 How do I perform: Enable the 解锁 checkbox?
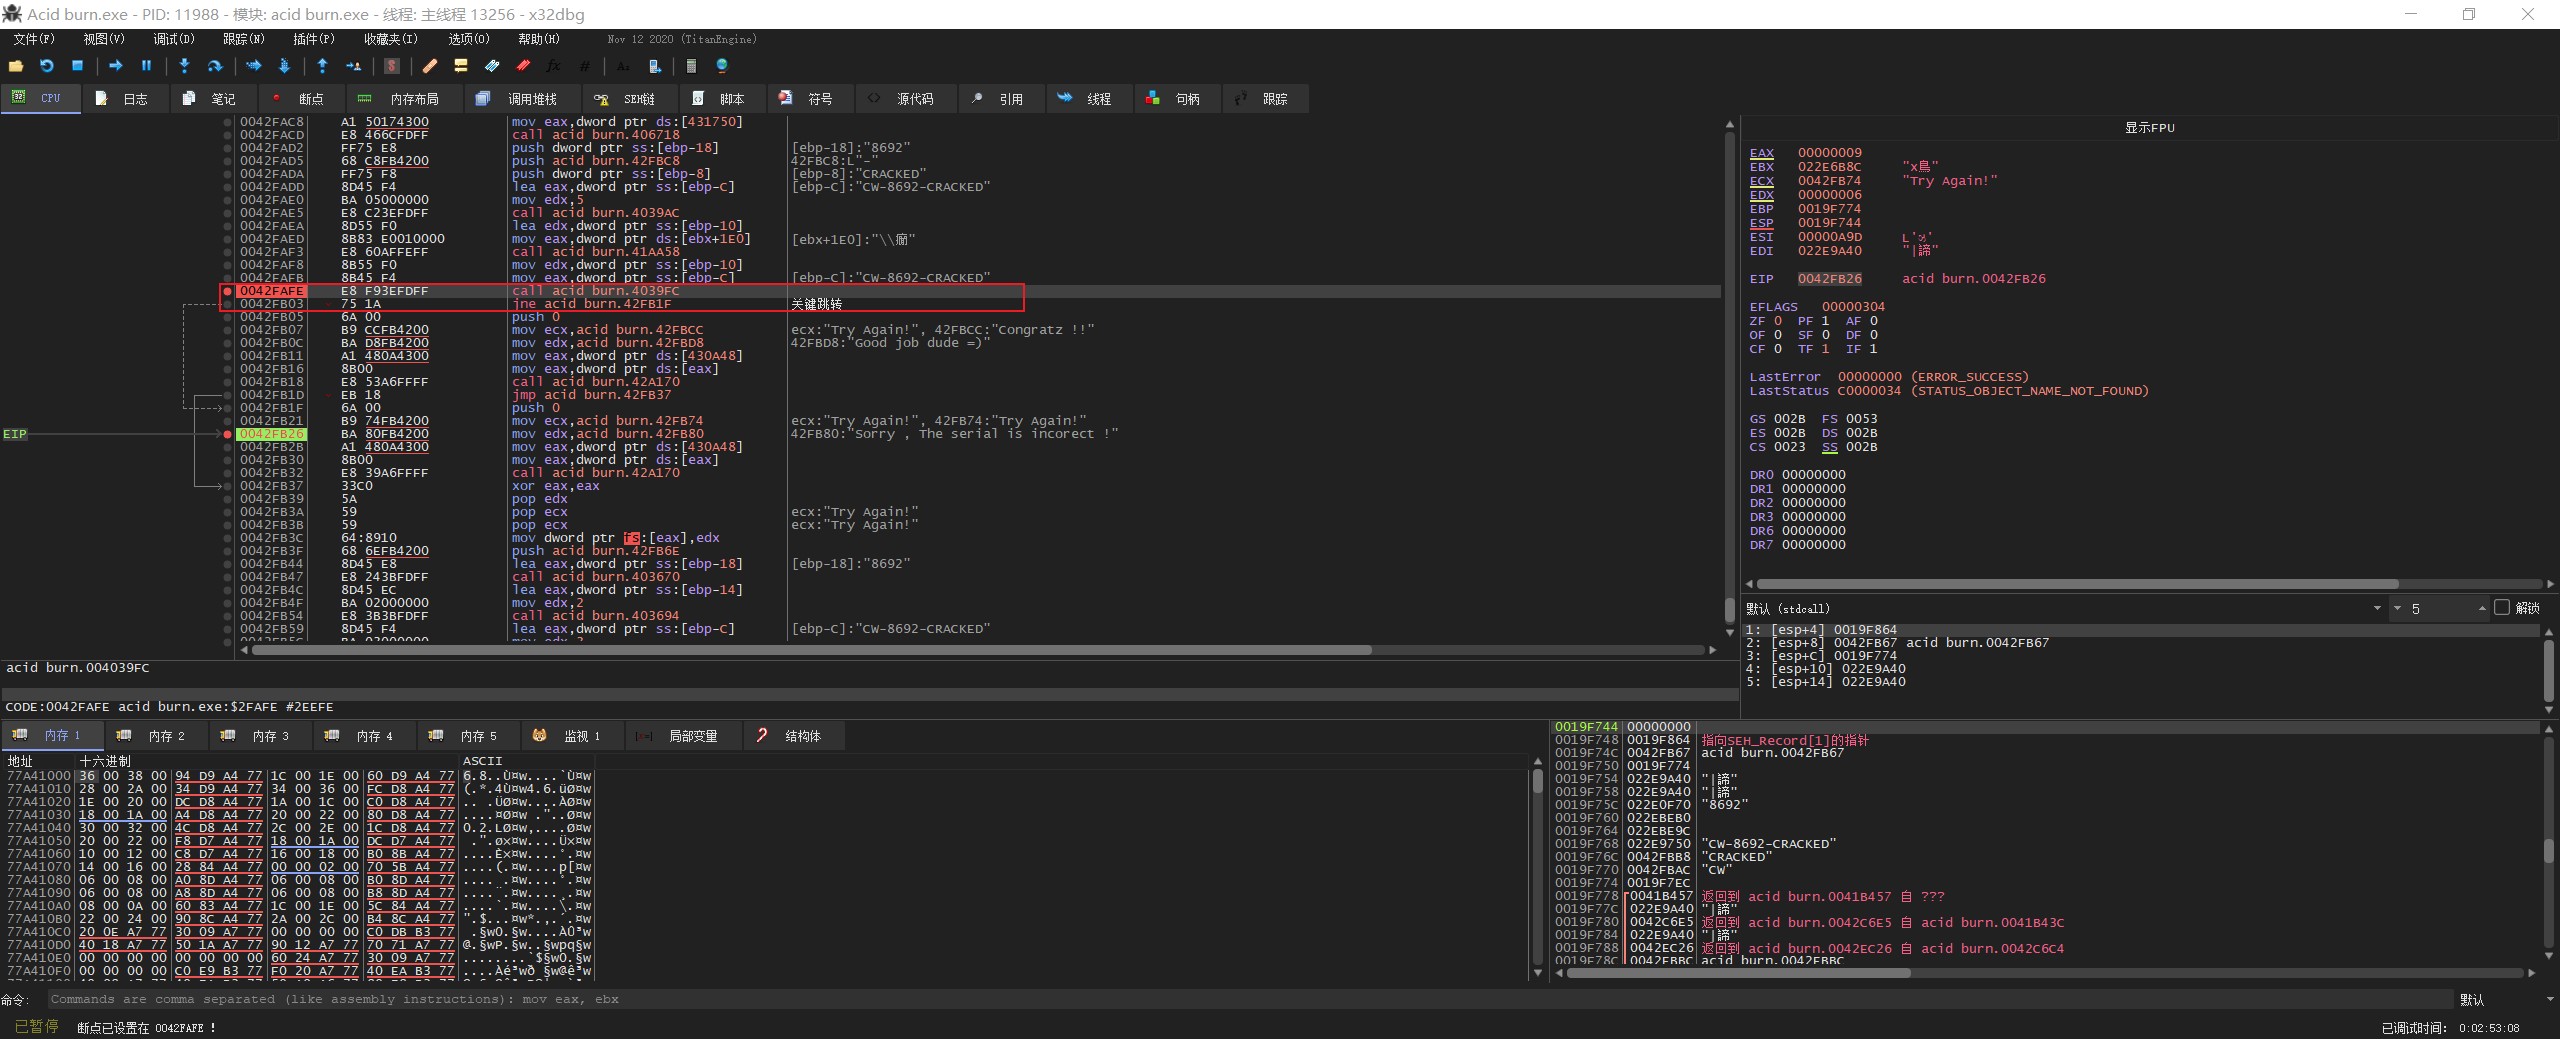[x=2502, y=608]
